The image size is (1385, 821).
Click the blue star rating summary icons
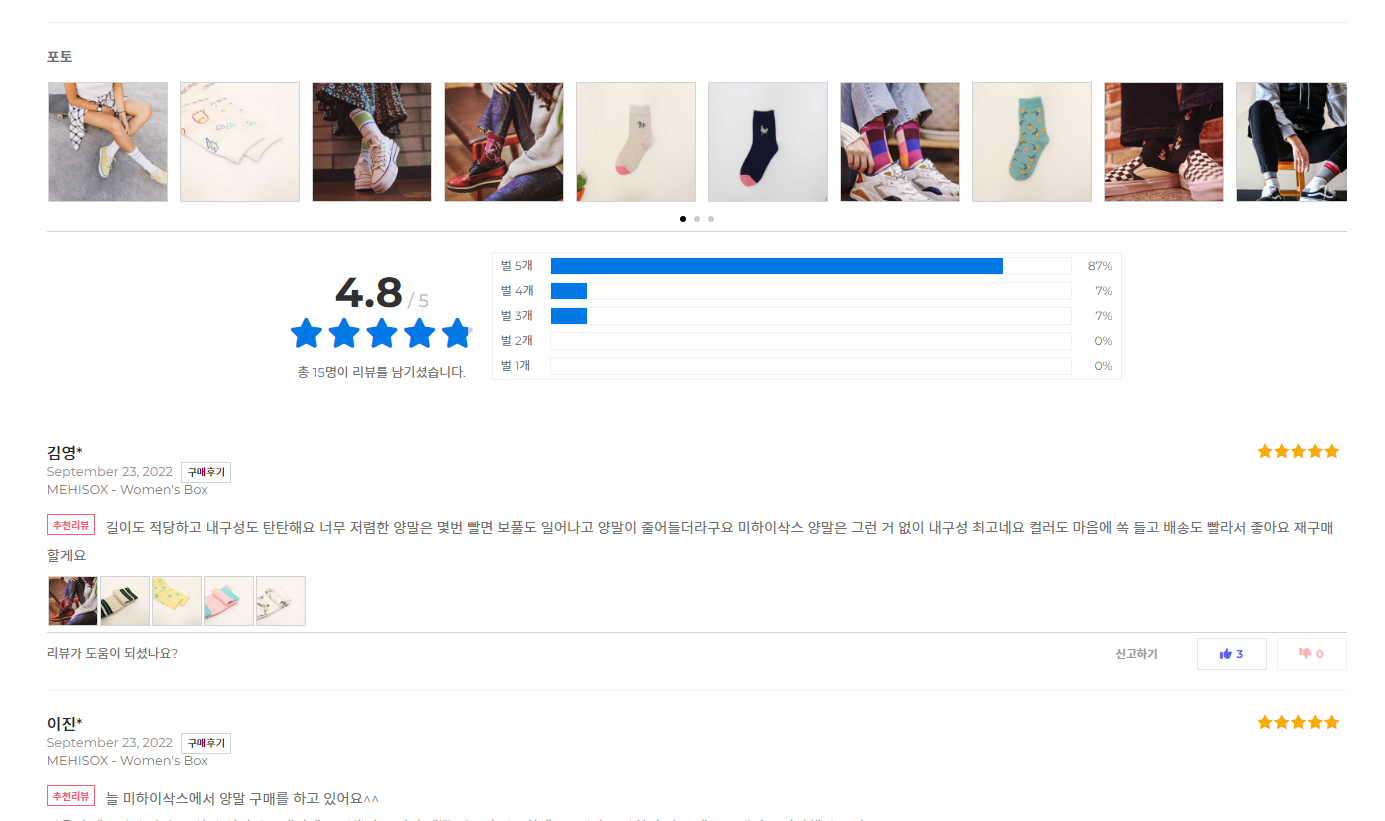tap(381, 333)
